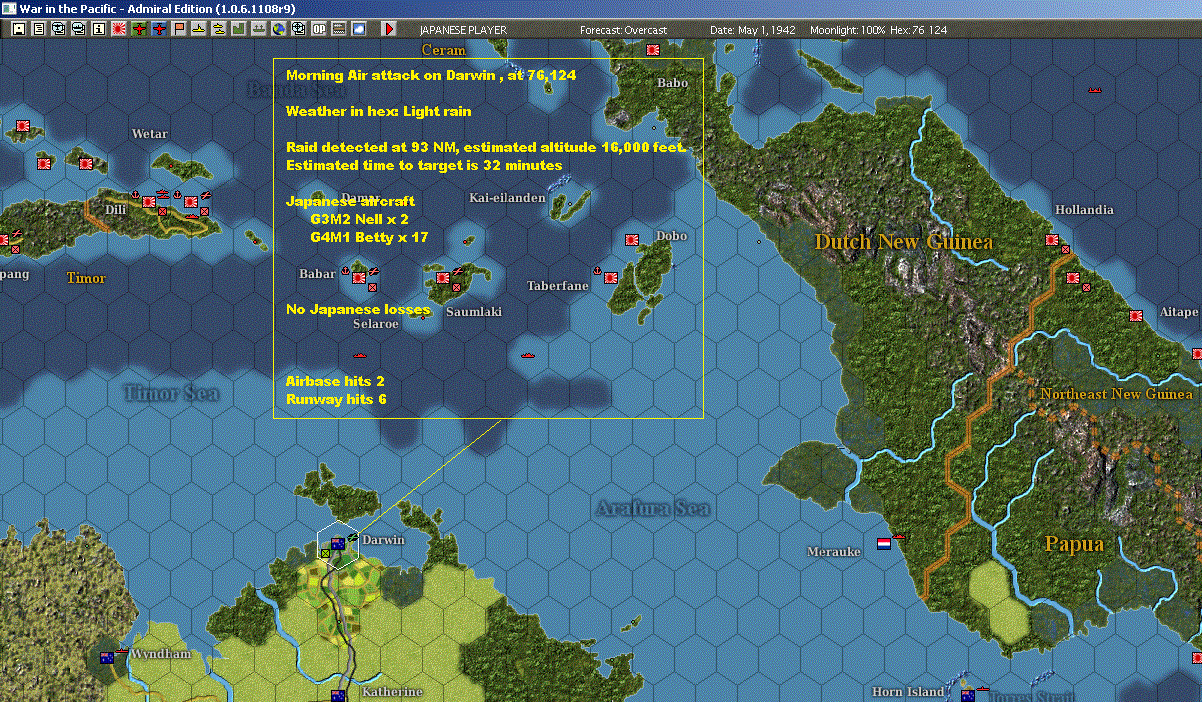The width and height of the screenshot is (1202, 702).
Task: Click the 'Wetar' map label
Action: pos(149,134)
